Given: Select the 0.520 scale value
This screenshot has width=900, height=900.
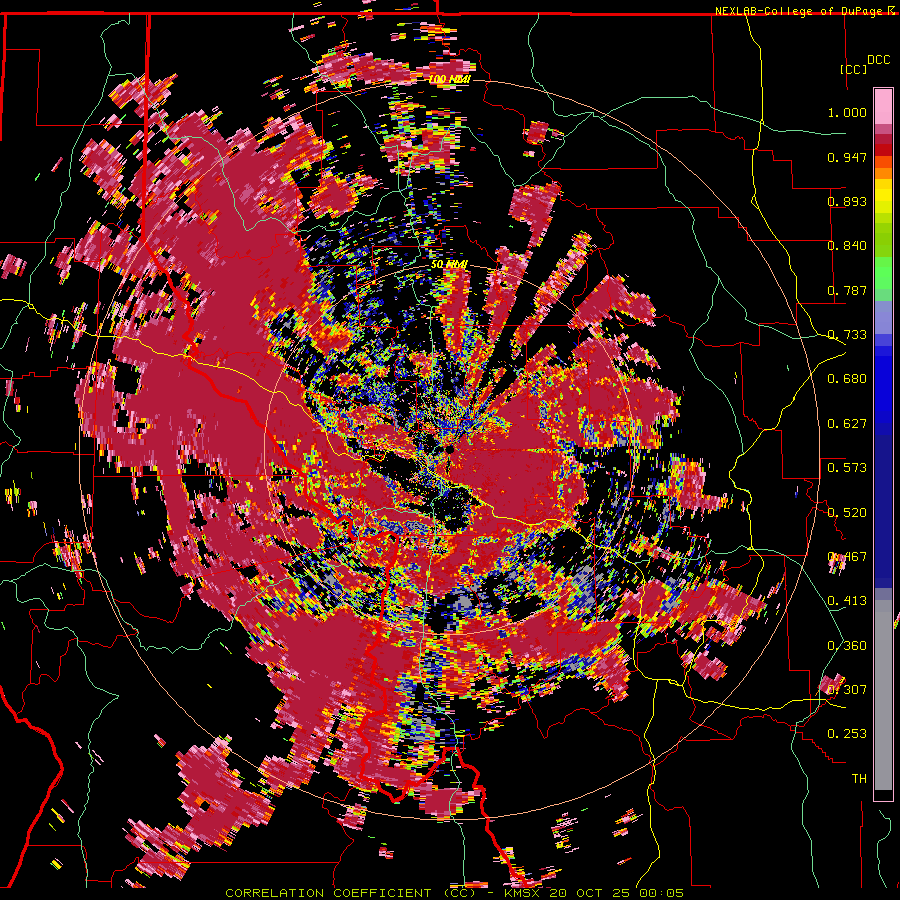Looking at the screenshot, I should (847, 513).
